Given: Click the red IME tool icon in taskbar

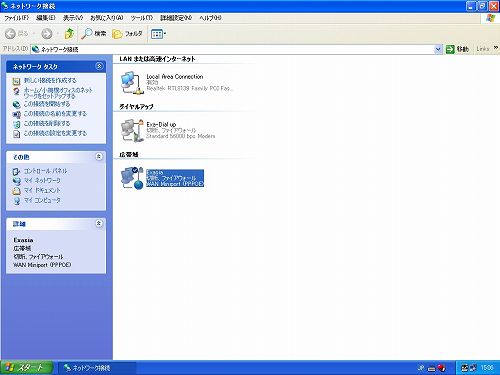Looking at the screenshot, I should pos(441,368).
